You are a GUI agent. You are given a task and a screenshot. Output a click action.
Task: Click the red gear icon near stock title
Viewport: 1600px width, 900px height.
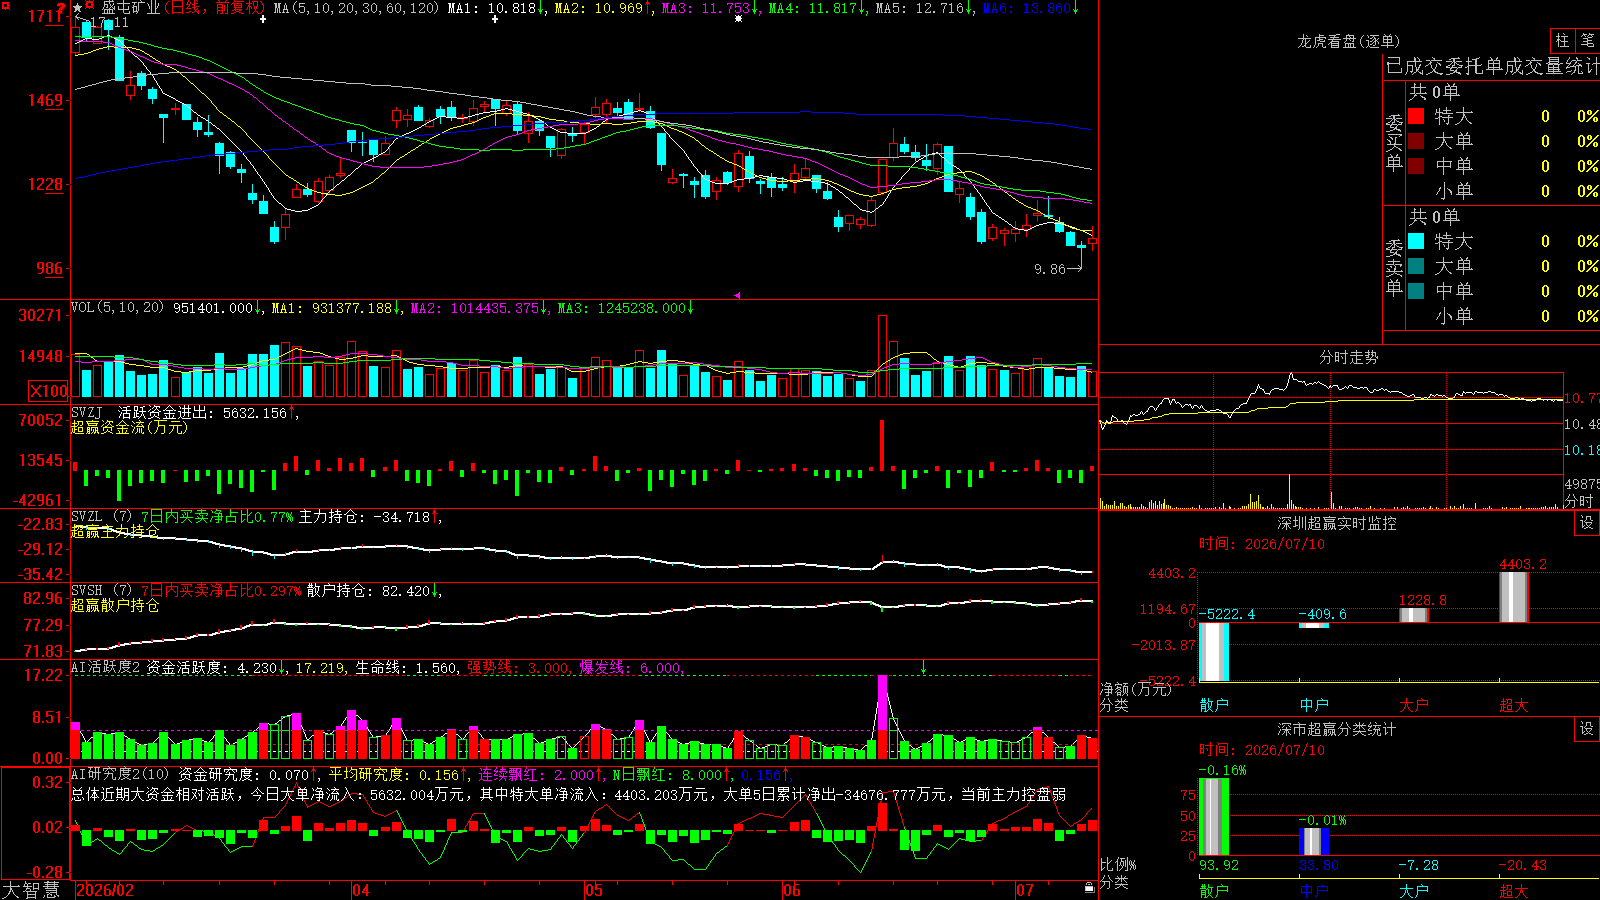pyautogui.click(x=90, y=5)
